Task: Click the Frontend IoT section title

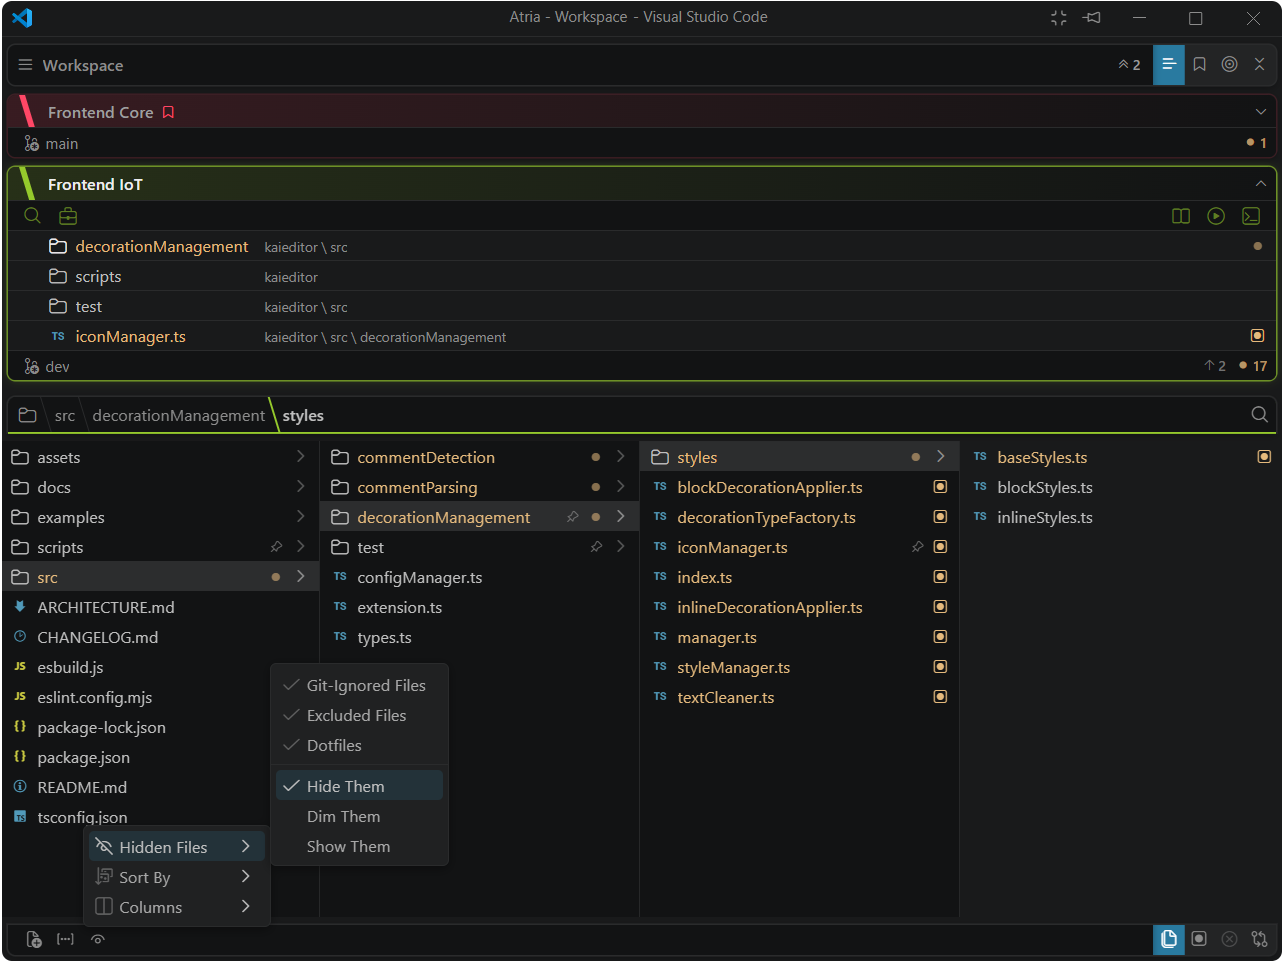Action: [95, 185]
